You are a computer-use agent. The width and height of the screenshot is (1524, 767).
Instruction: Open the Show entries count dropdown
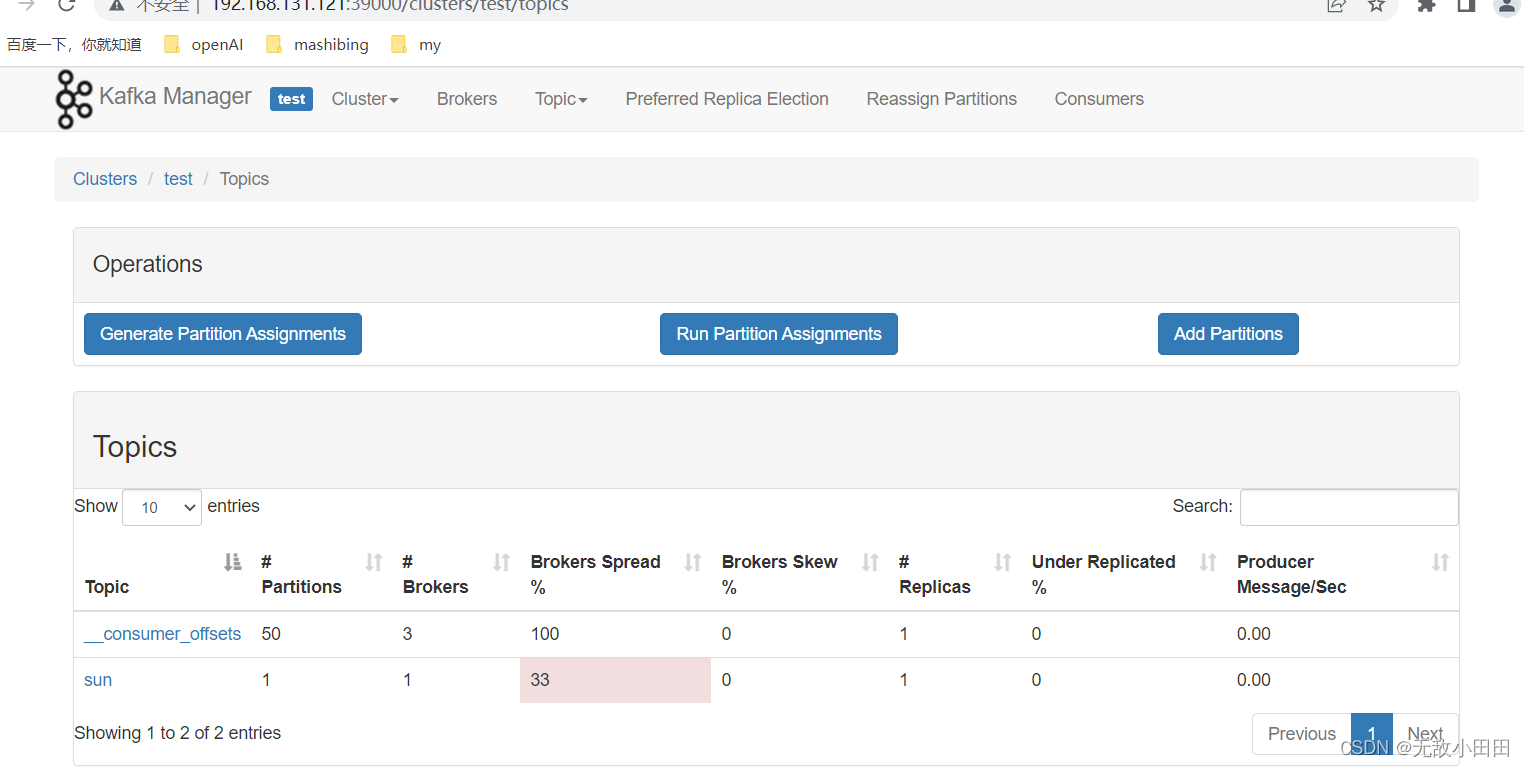pos(162,507)
